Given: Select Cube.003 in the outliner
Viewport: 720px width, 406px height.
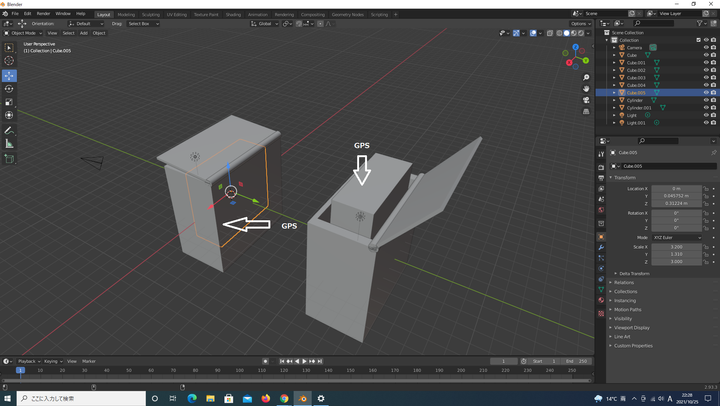Looking at the screenshot, I should pos(636,77).
